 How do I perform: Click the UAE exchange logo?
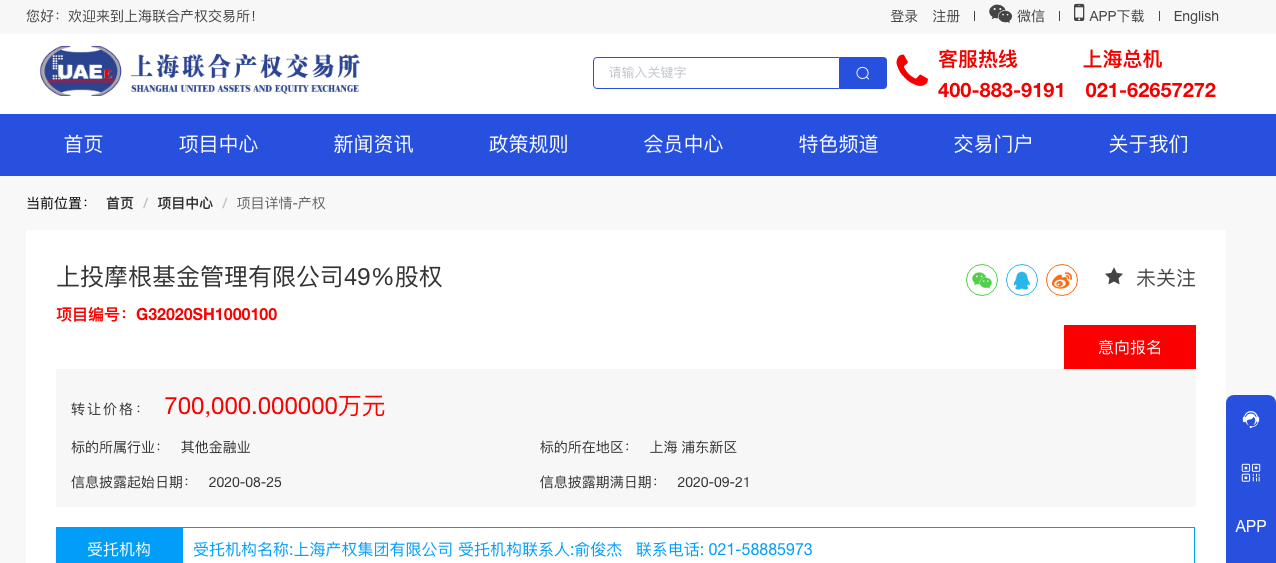tap(199, 71)
